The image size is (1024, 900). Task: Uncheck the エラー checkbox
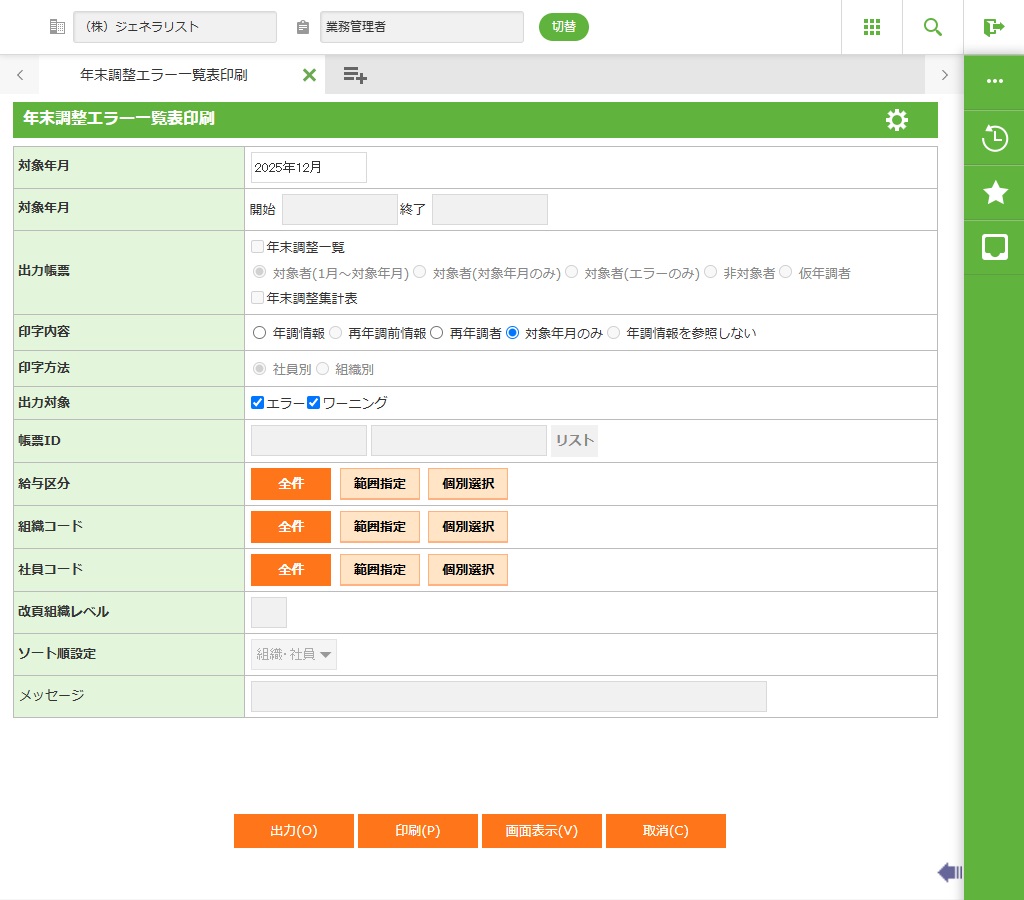click(x=258, y=403)
